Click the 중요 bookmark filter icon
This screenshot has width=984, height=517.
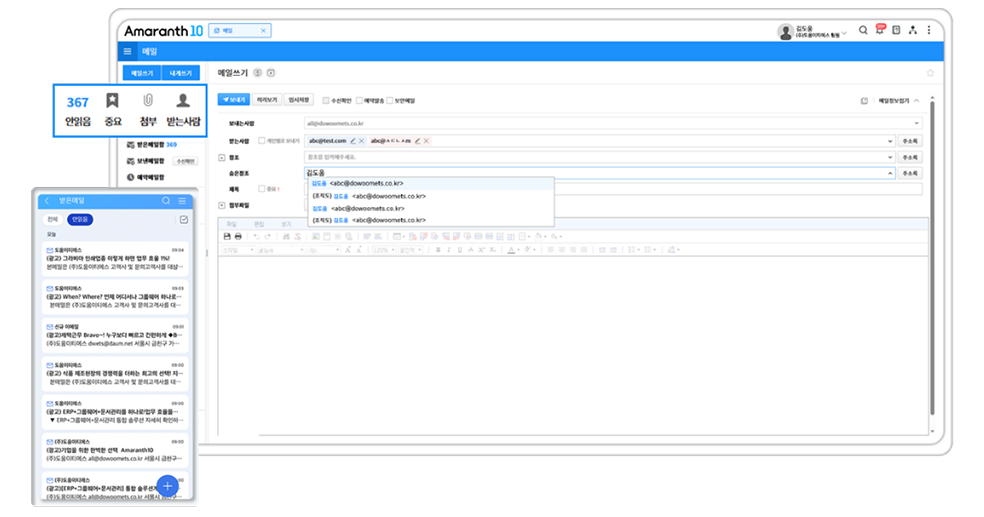click(x=112, y=100)
